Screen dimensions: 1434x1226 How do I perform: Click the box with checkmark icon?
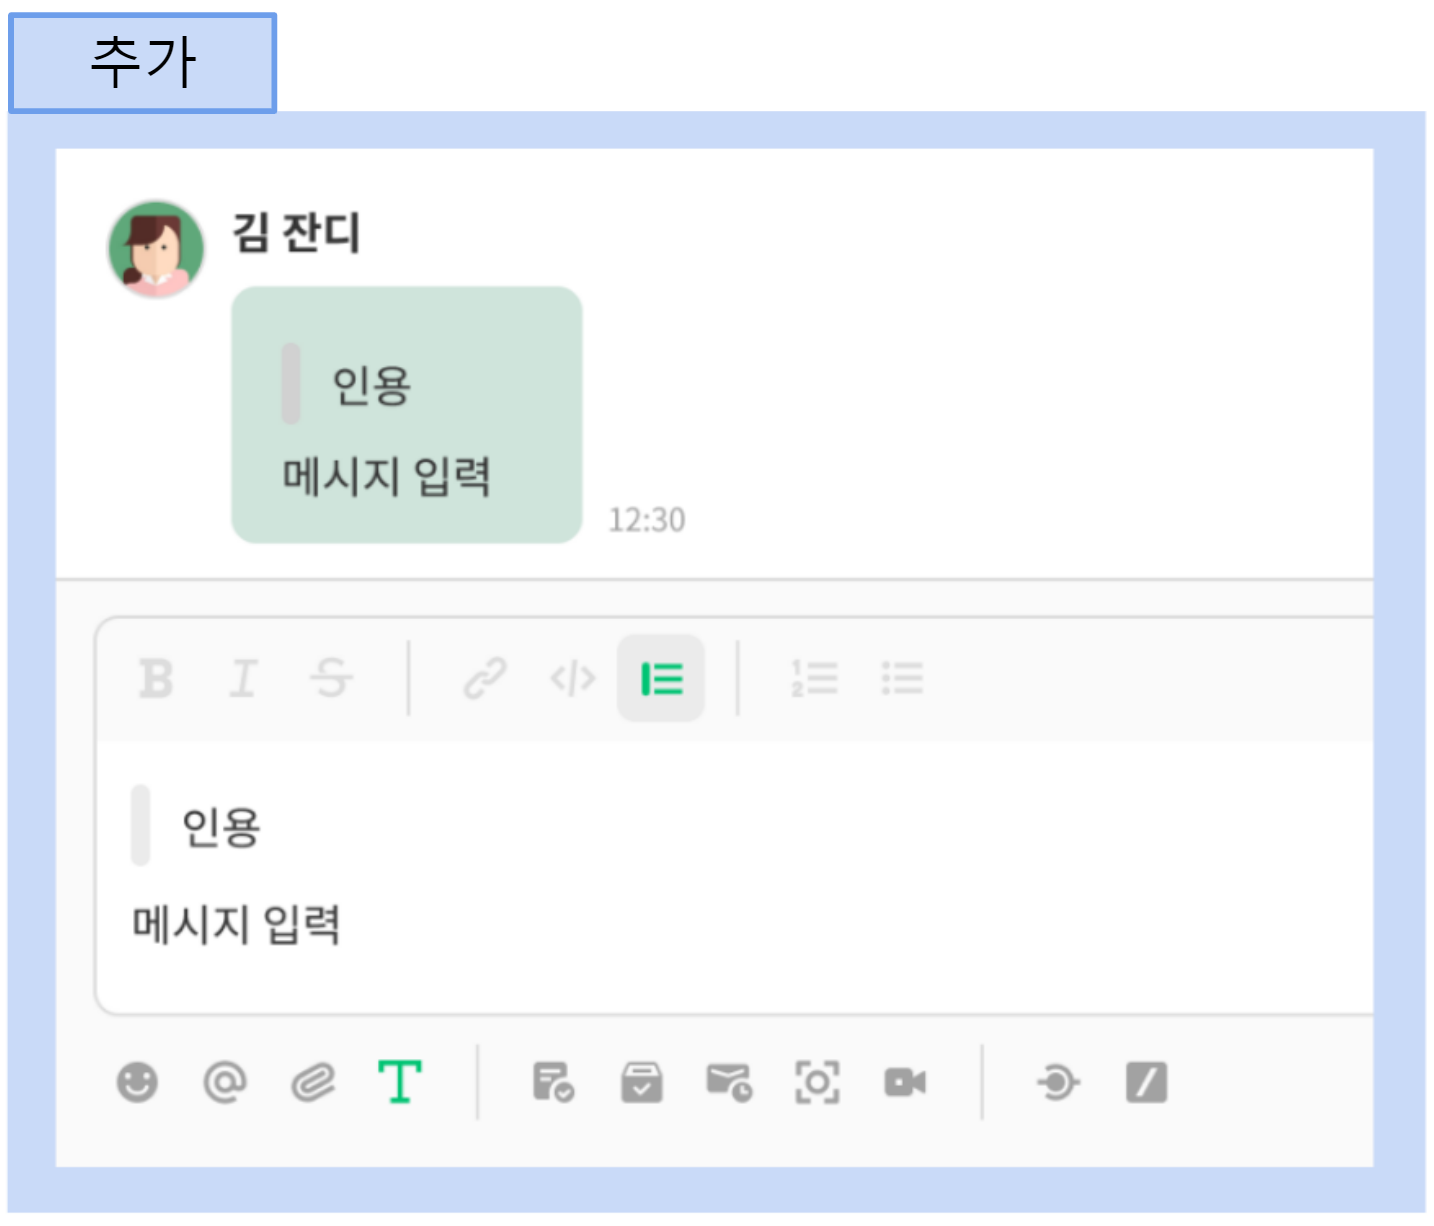pos(641,1082)
